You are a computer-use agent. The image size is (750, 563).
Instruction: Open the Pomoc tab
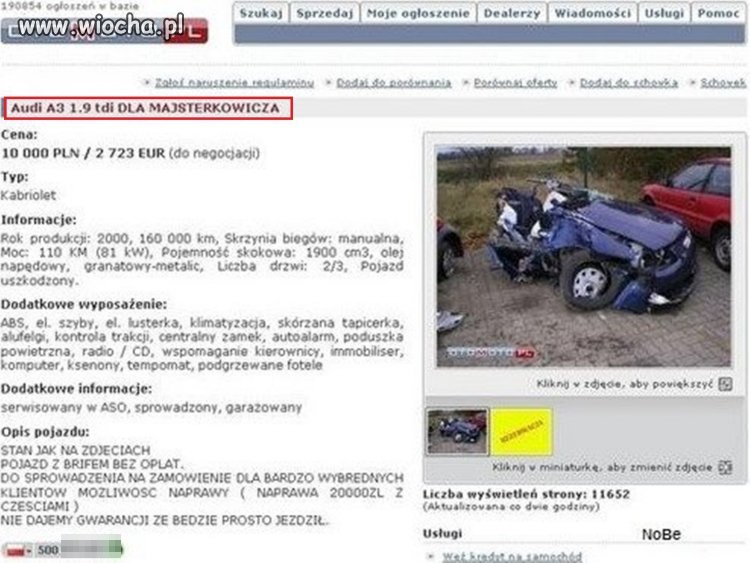(718, 13)
